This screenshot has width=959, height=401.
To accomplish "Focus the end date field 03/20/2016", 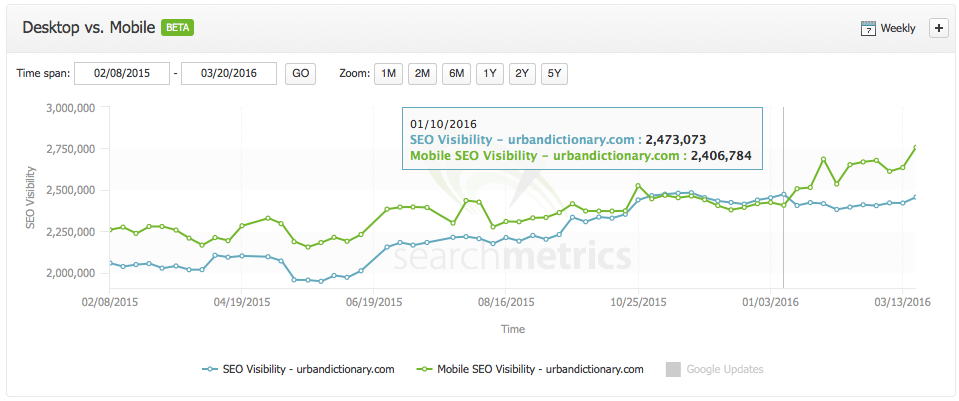I will coord(229,74).
